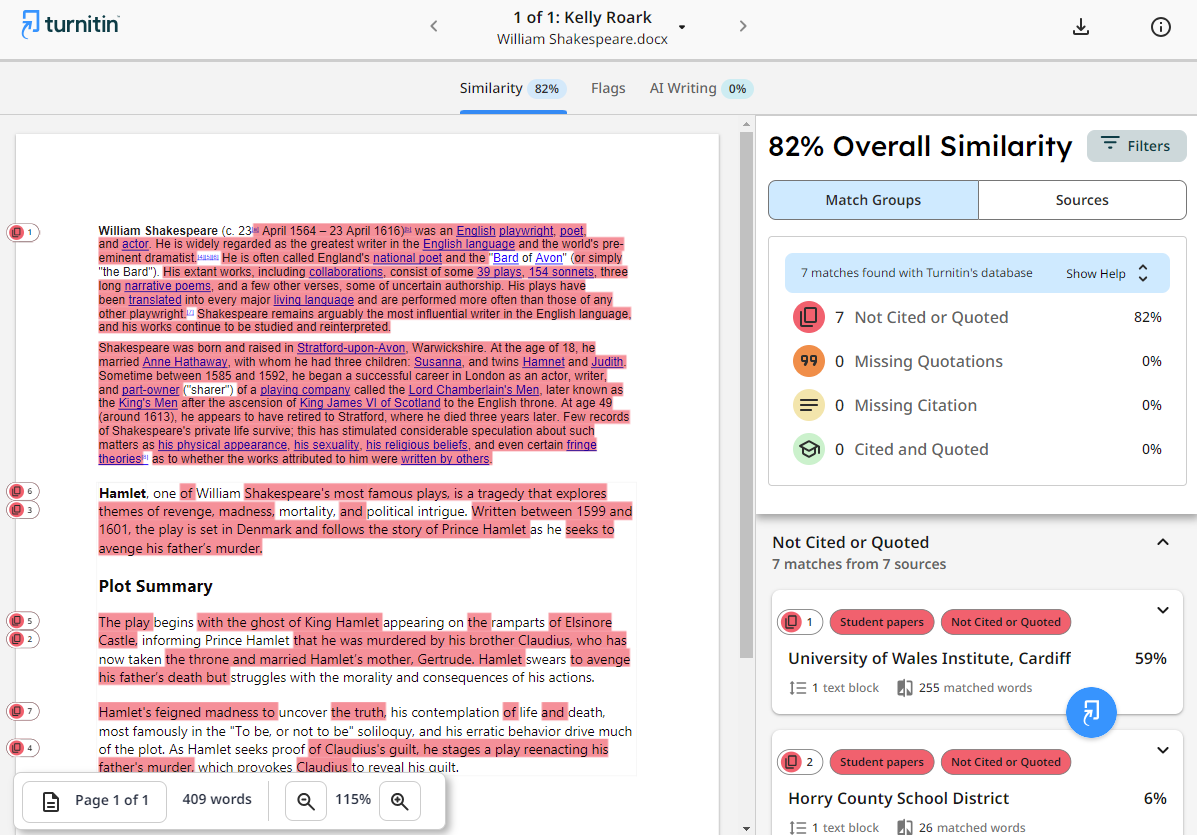Click the page count document icon
This screenshot has width=1197, height=835.
point(49,799)
